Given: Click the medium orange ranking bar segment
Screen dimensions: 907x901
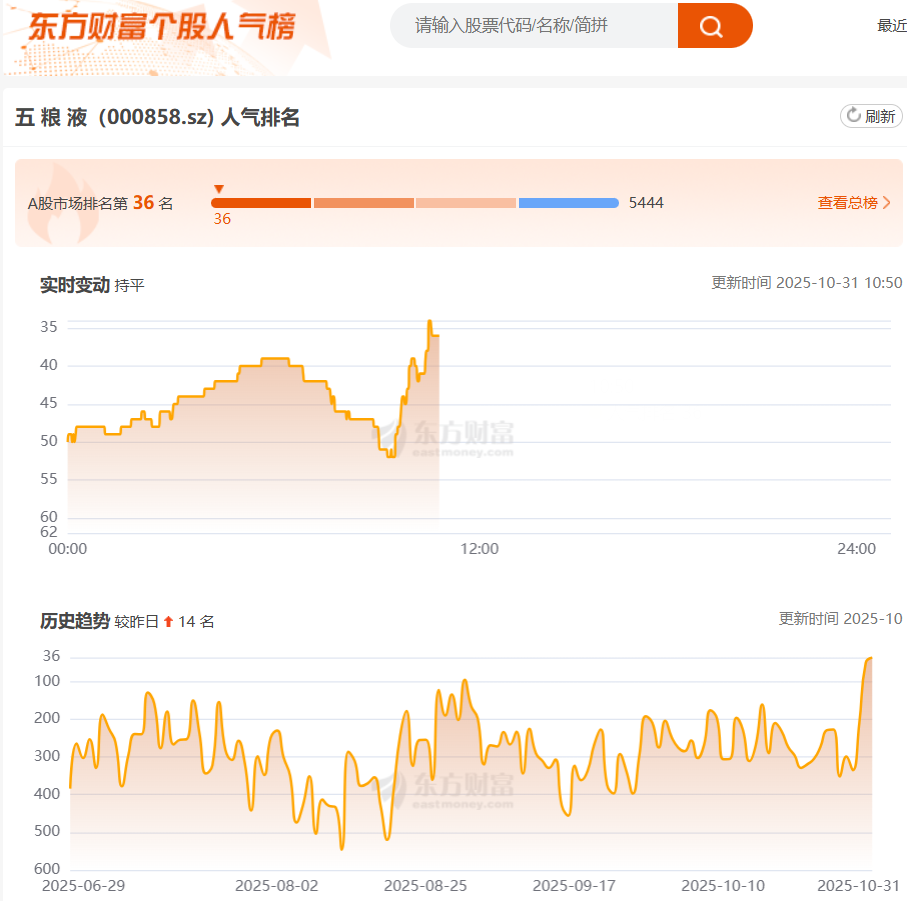Looking at the screenshot, I should [364, 203].
